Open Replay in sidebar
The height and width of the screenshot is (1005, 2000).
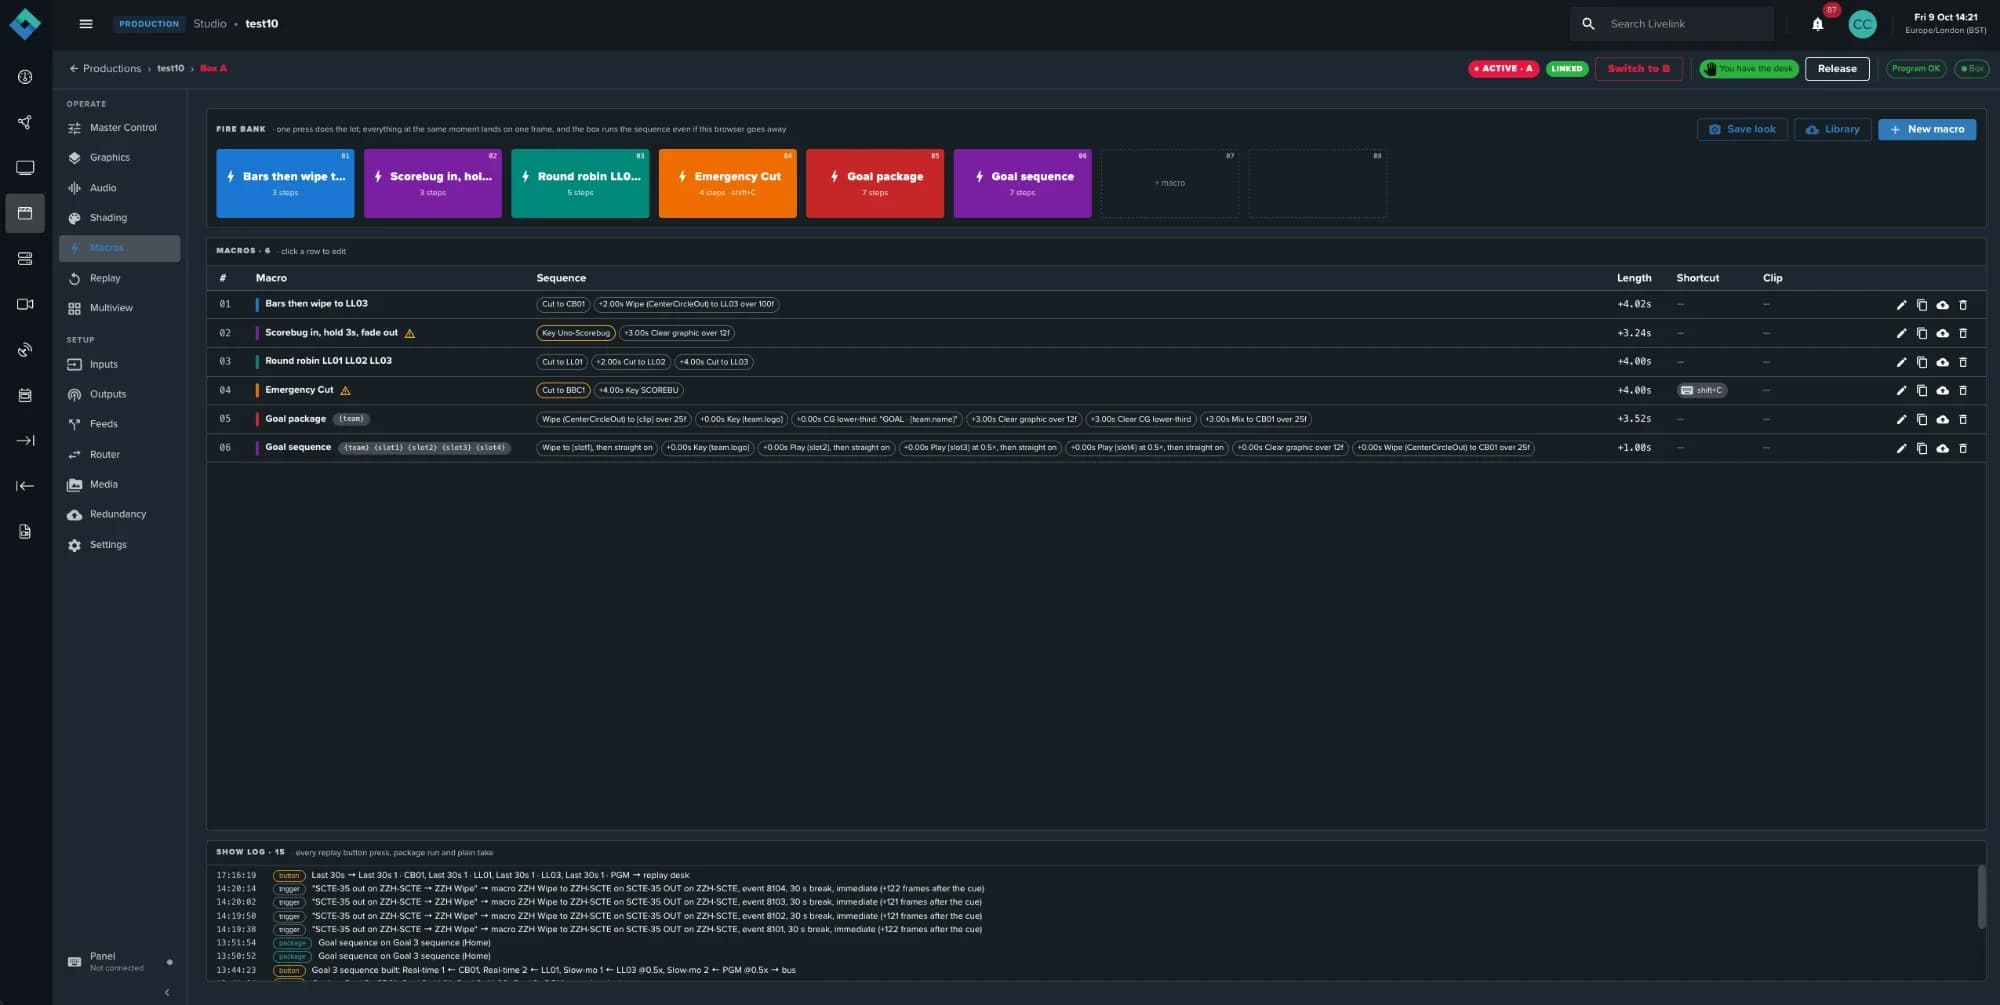pyautogui.click(x=120, y=278)
